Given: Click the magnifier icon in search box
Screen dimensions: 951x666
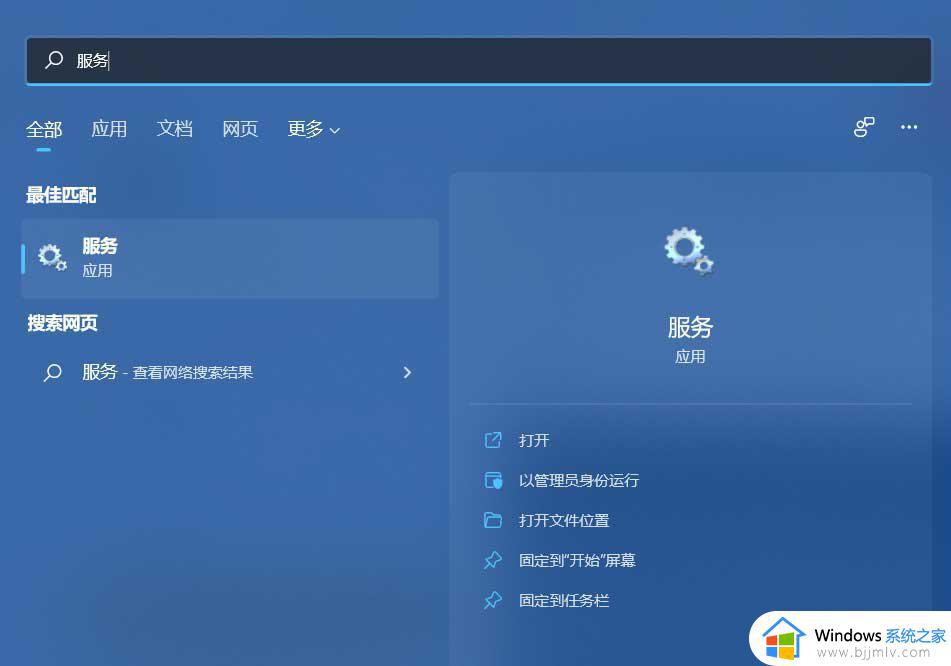Looking at the screenshot, I should pyautogui.click(x=54, y=59).
